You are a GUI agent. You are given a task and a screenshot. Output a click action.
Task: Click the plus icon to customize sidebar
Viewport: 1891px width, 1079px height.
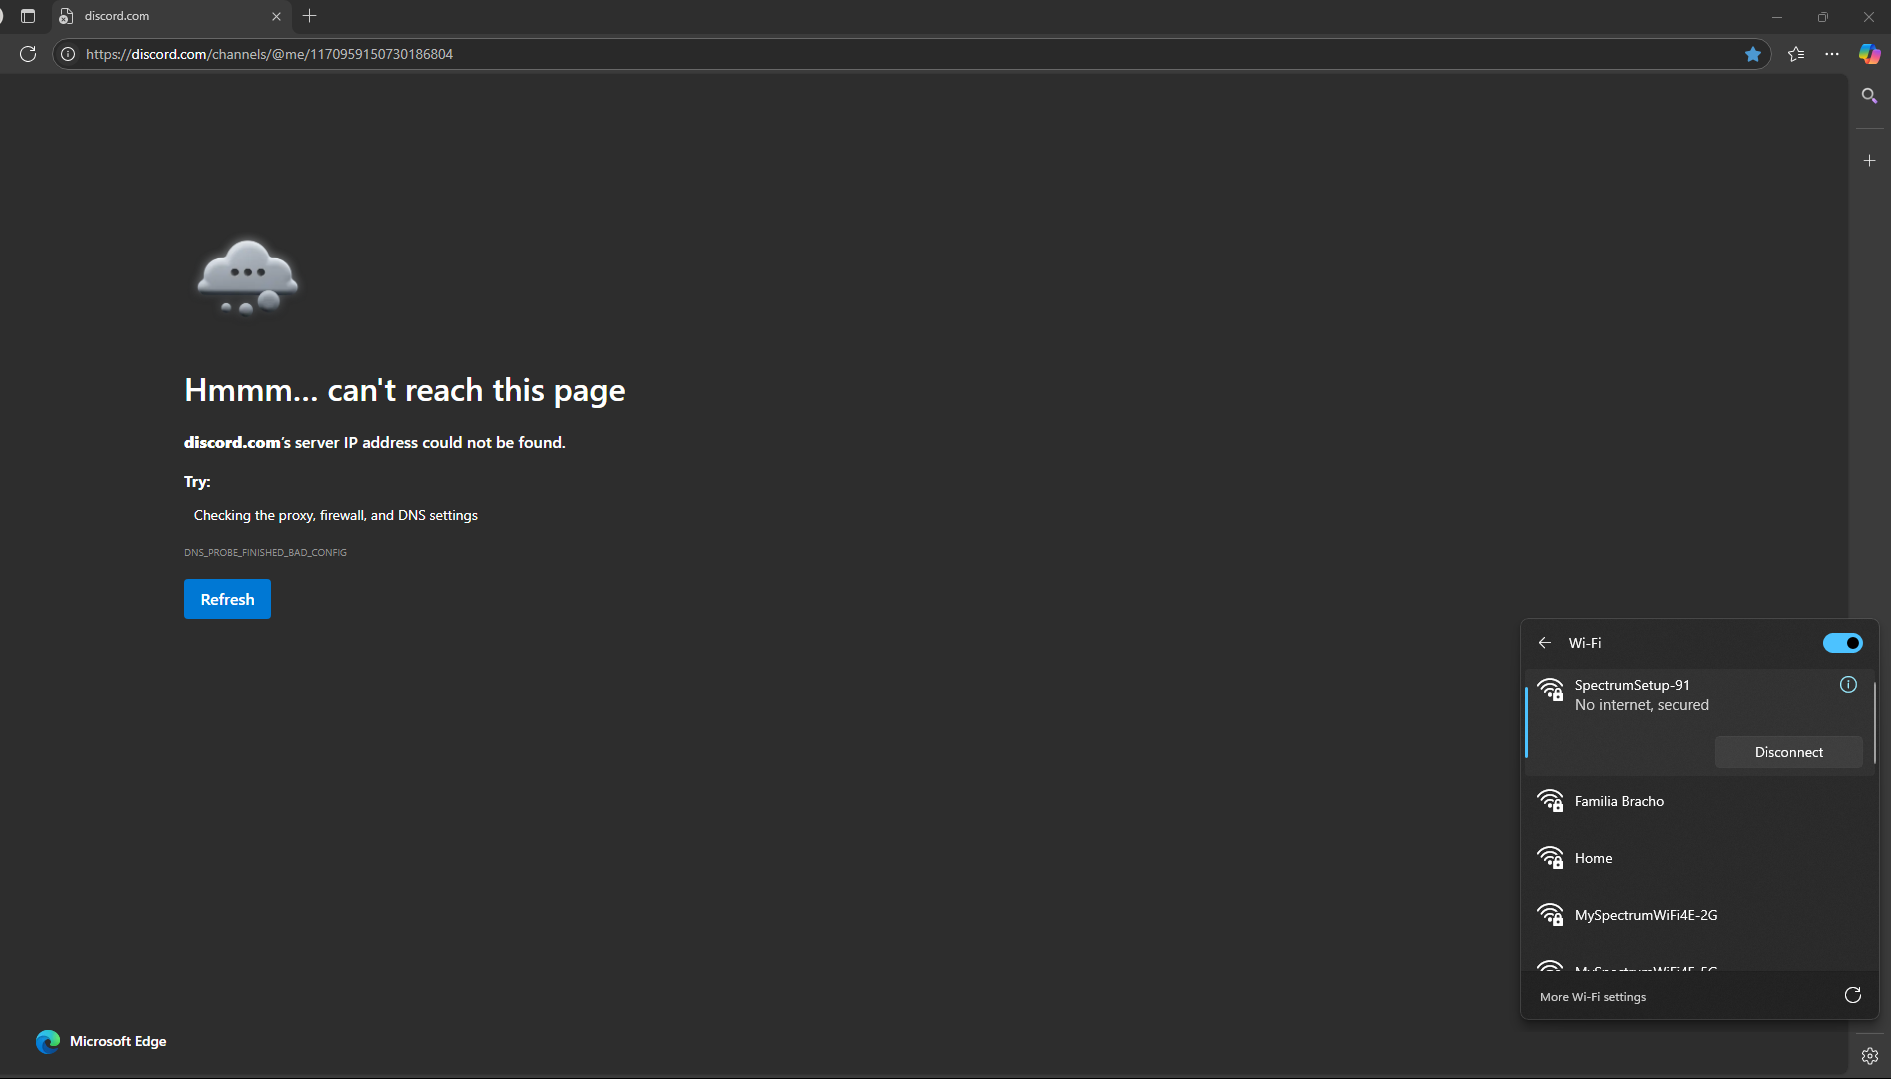tap(1869, 160)
